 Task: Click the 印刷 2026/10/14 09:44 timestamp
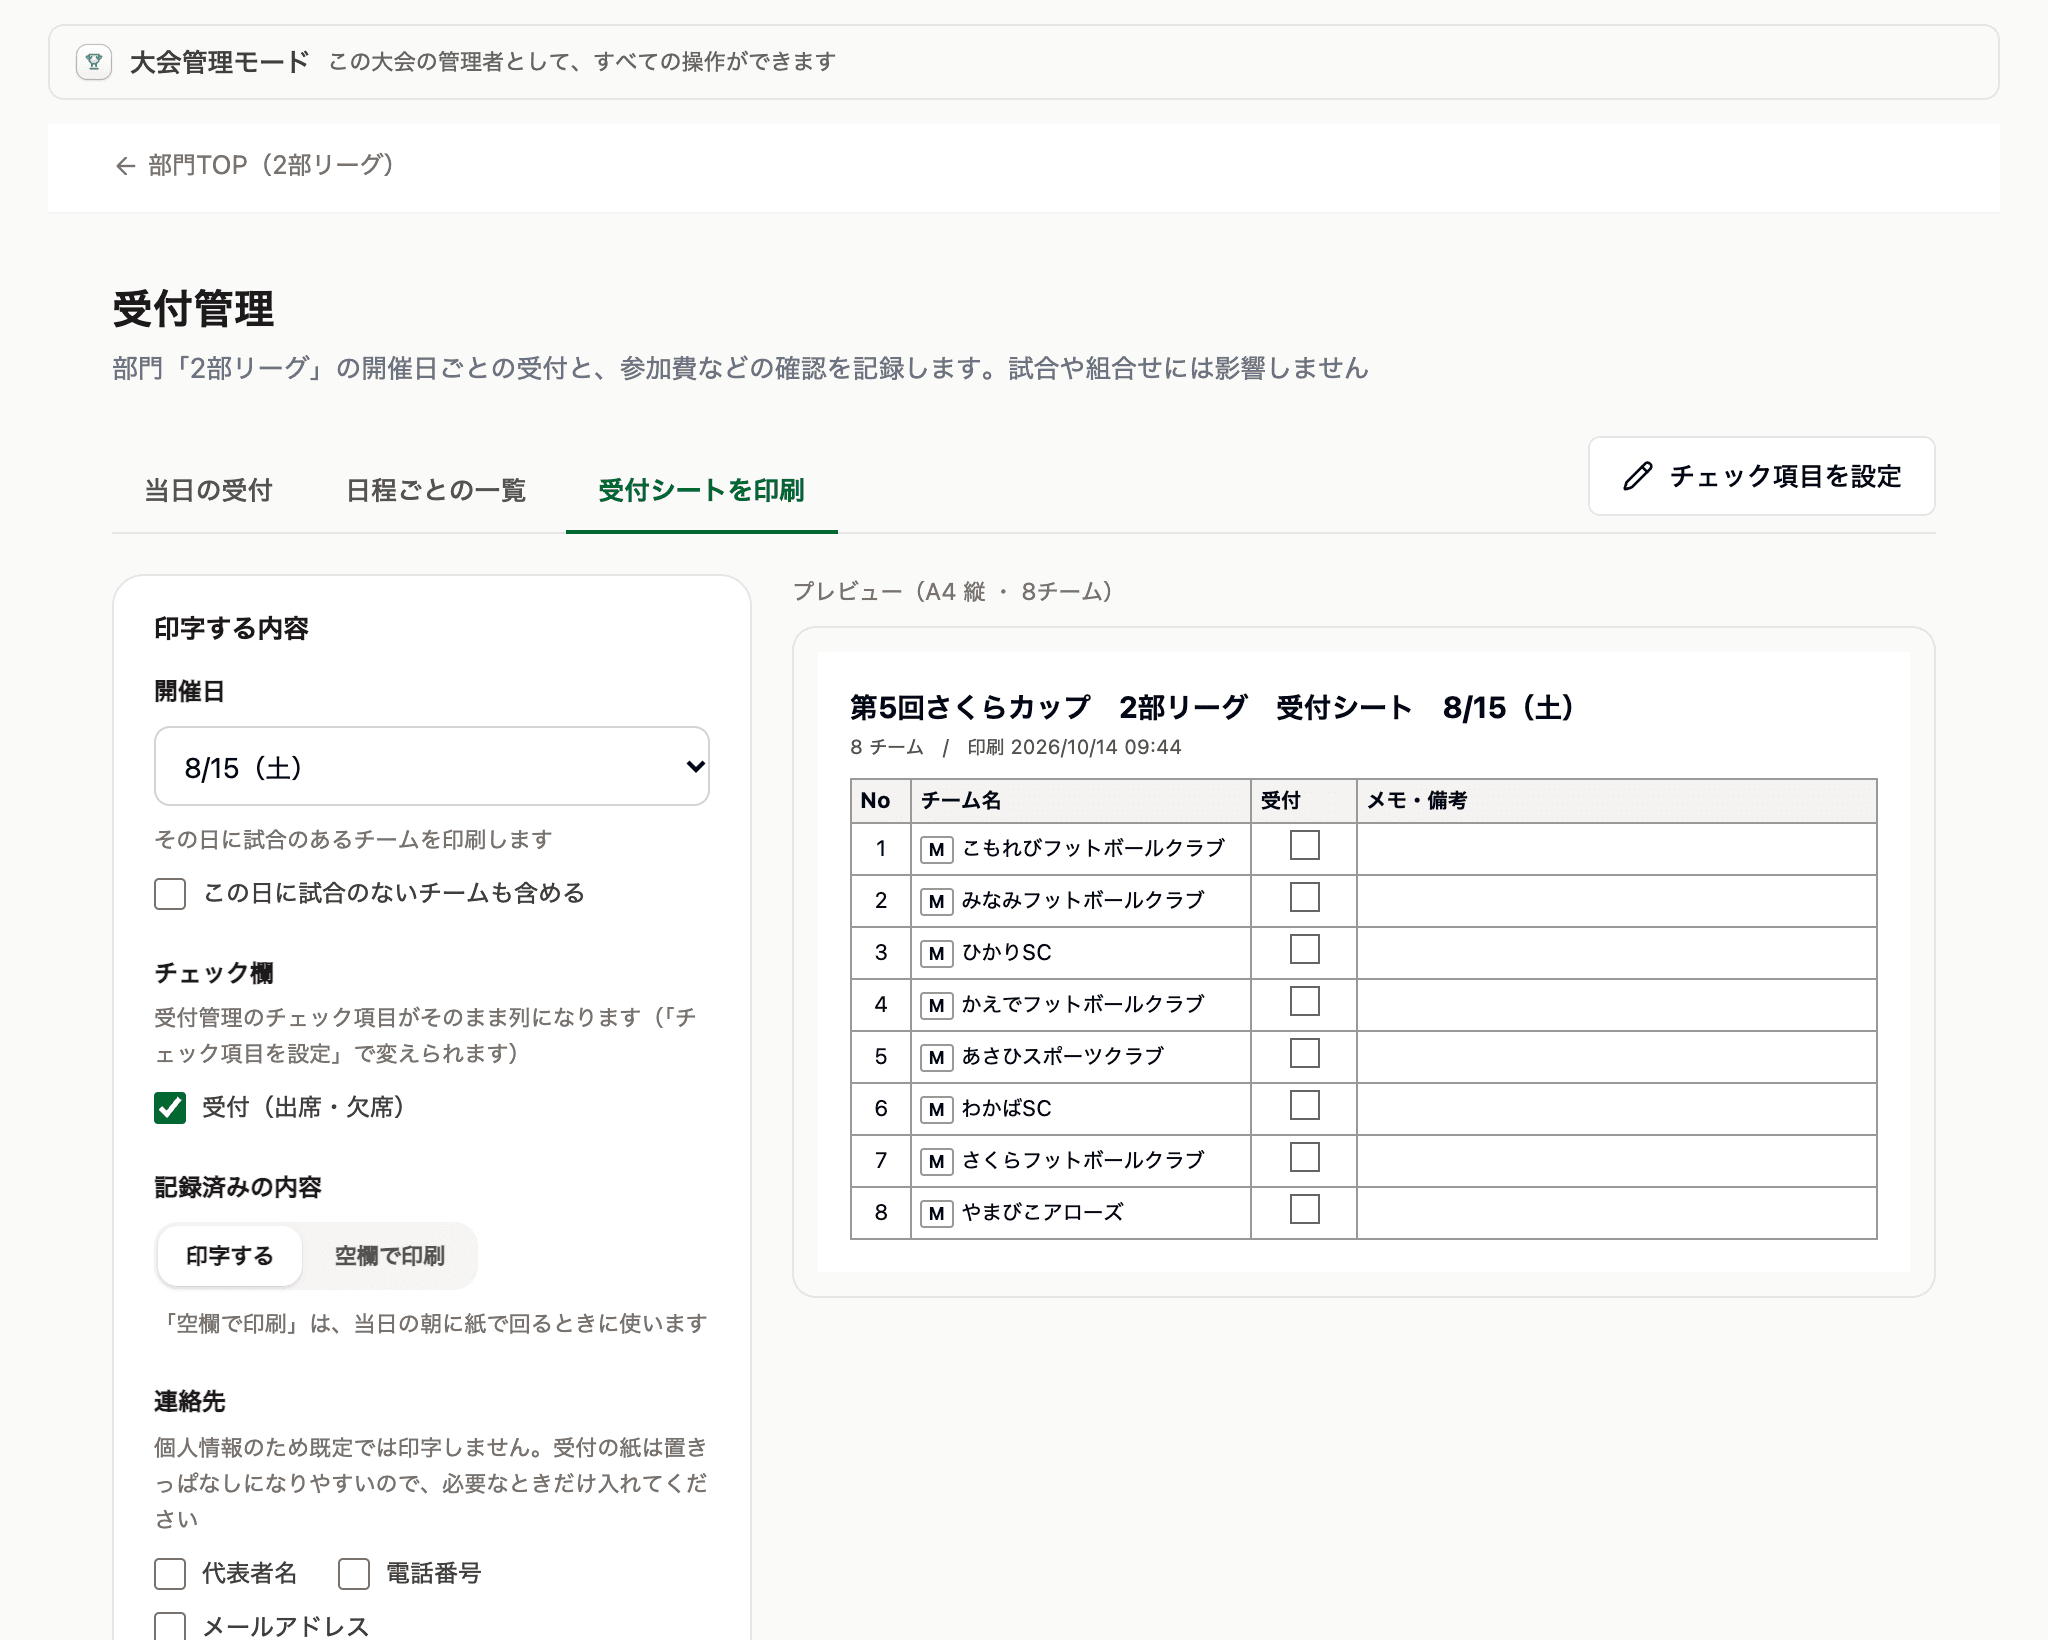[1074, 748]
